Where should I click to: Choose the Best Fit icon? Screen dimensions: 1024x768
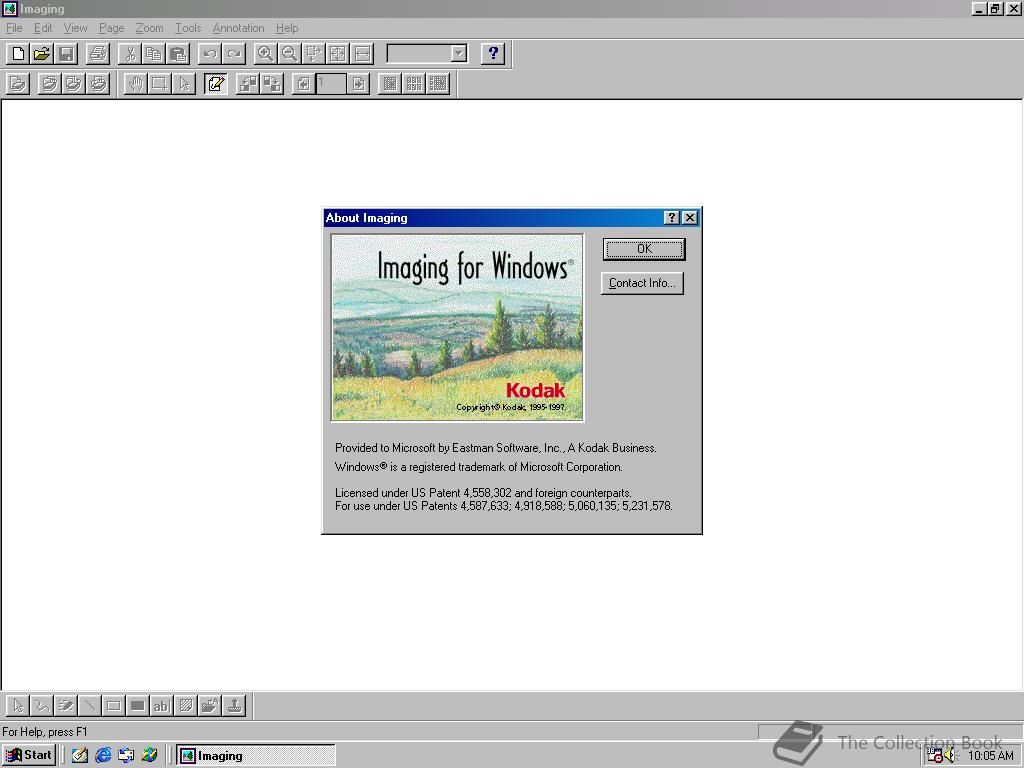click(338, 54)
